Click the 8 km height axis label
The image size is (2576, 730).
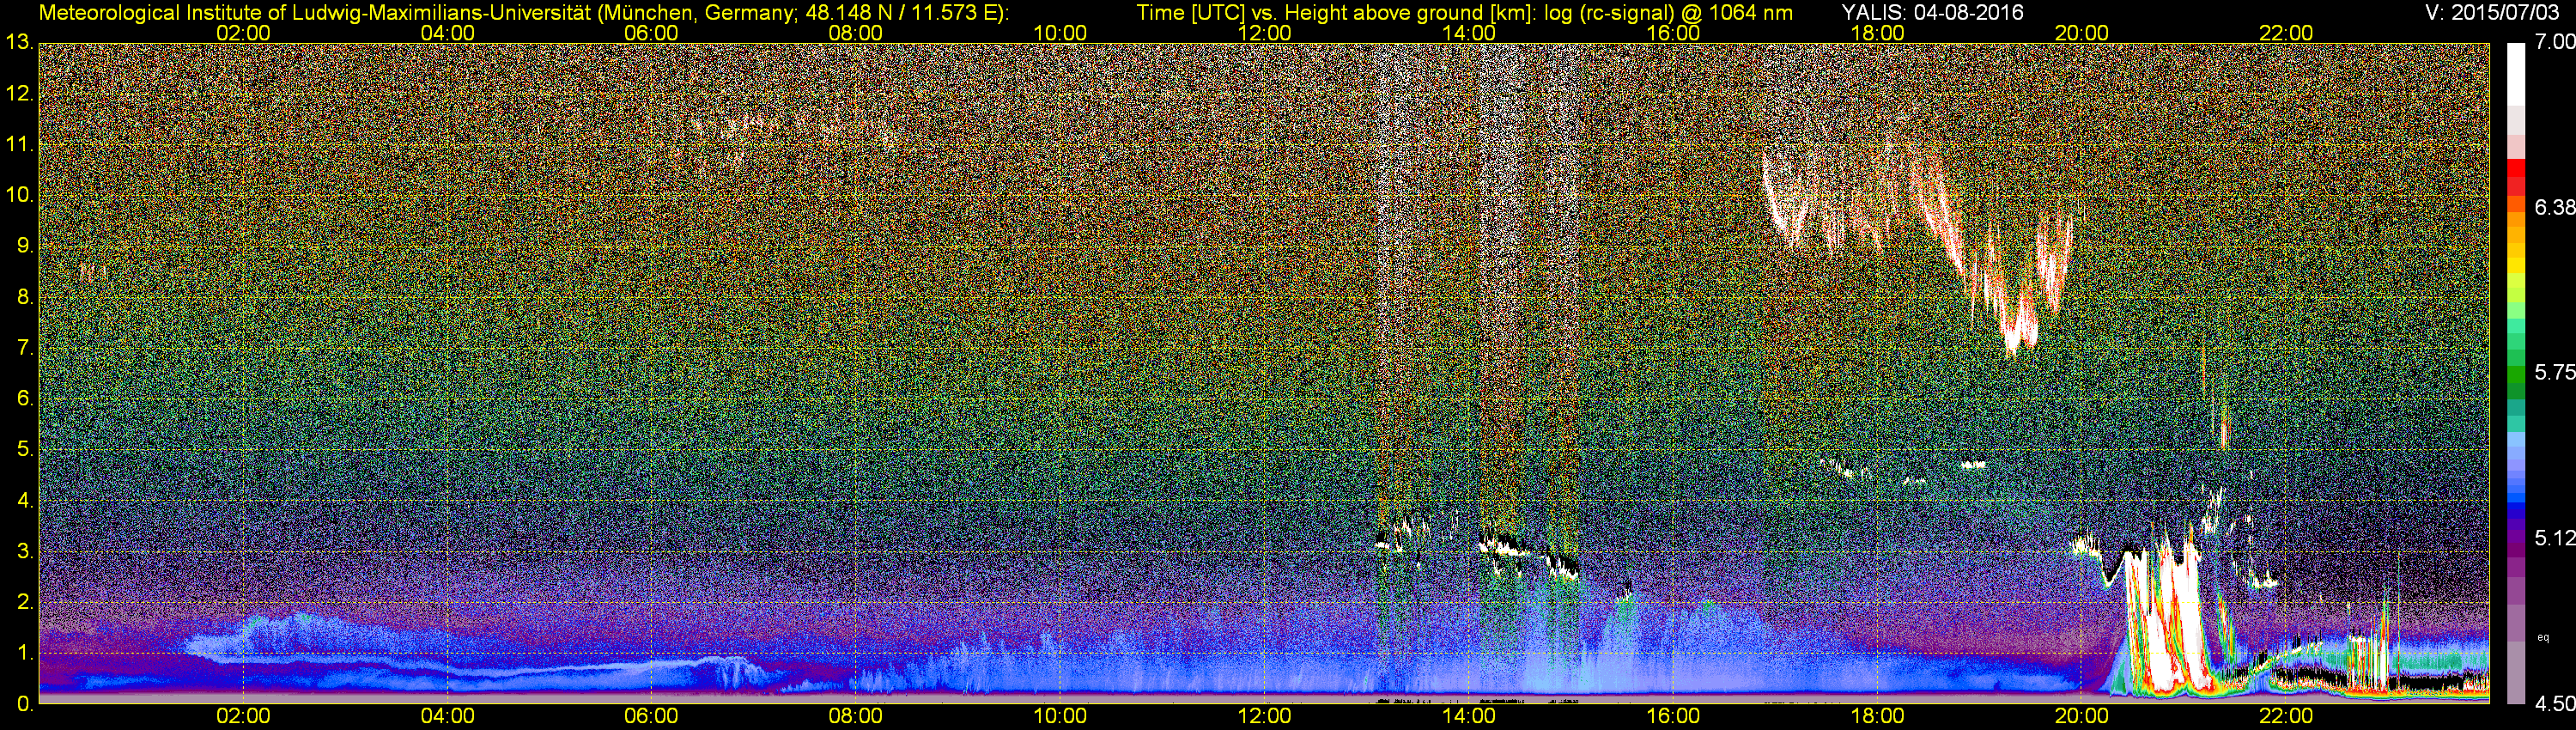pyautogui.click(x=24, y=298)
